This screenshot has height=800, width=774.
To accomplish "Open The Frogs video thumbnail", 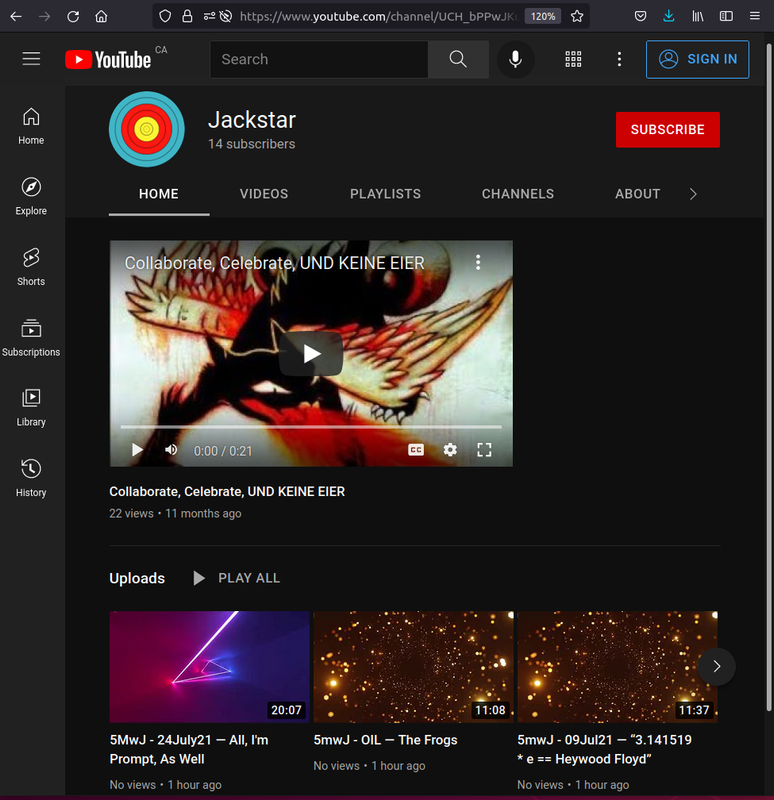I will 413,666.
